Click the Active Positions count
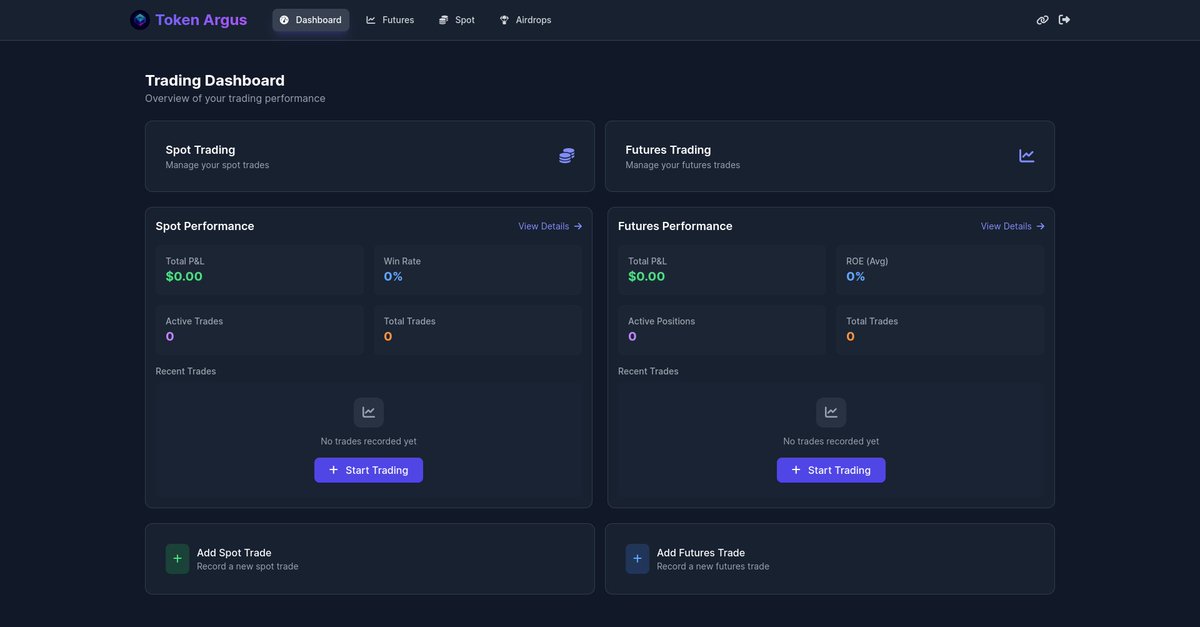Image resolution: width=1200 pixels, height=627 pixels. pos(633,337)
